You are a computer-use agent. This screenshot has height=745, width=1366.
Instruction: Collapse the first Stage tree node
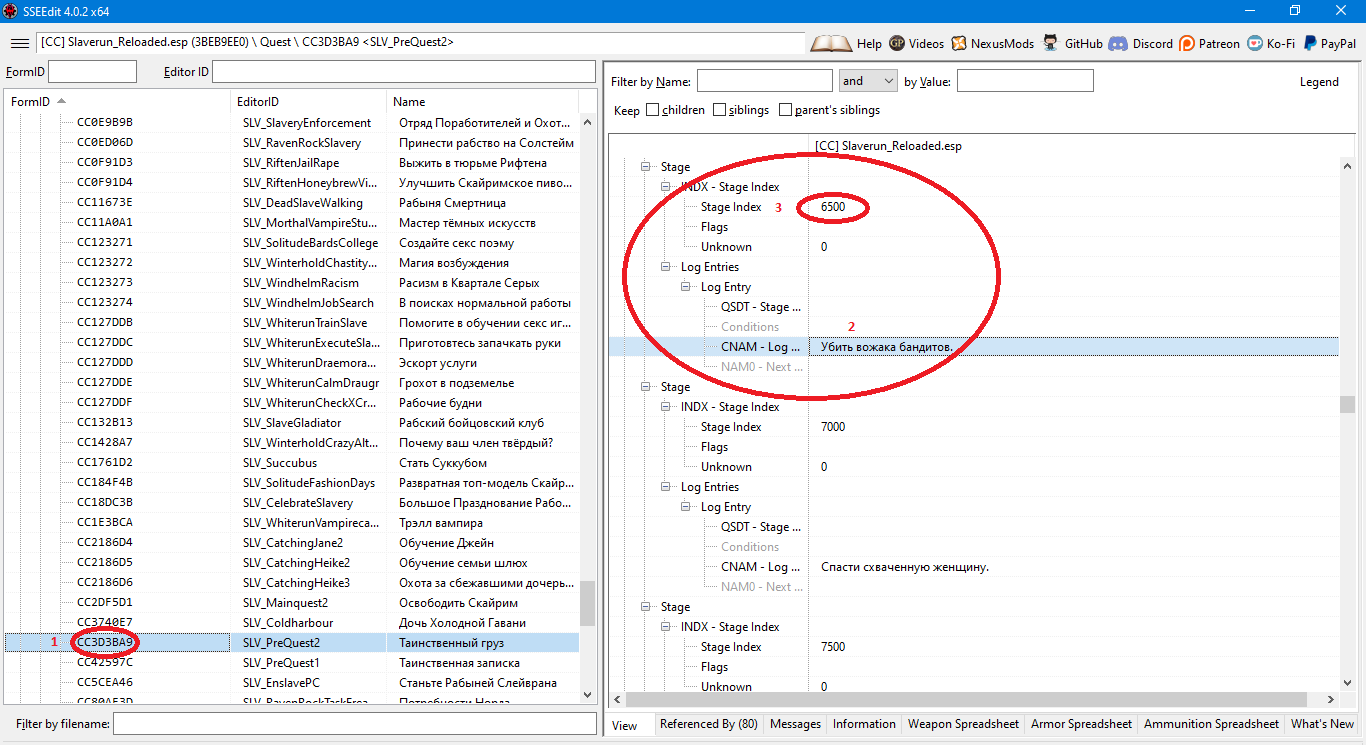(647, 167)
